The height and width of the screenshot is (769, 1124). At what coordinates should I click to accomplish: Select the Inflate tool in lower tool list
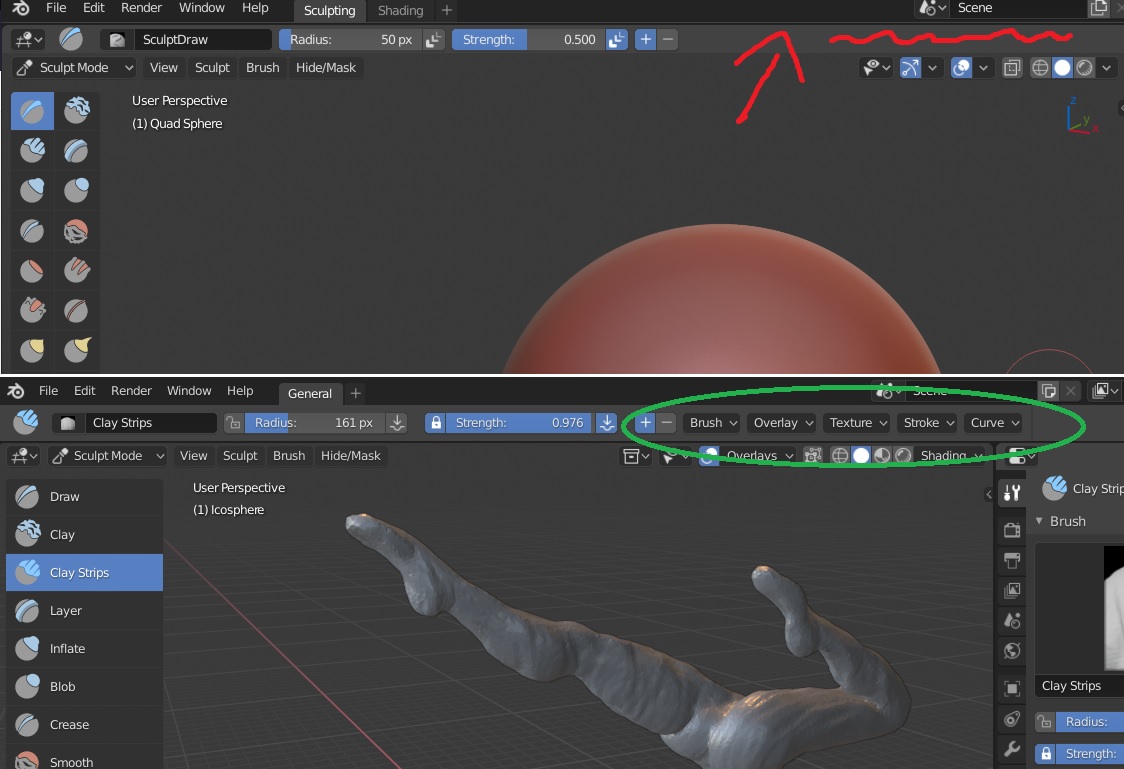[85, 649]
